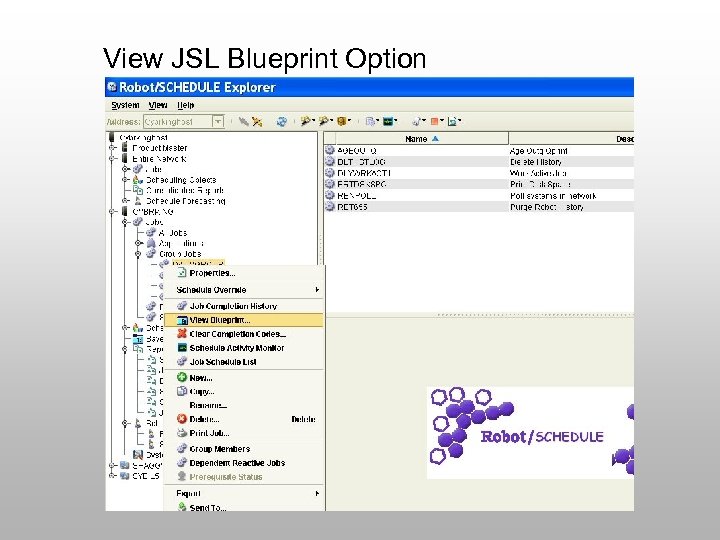Click the red X Delete icon
The width and height of the screenshot is (720, 540).
(182, 419)
